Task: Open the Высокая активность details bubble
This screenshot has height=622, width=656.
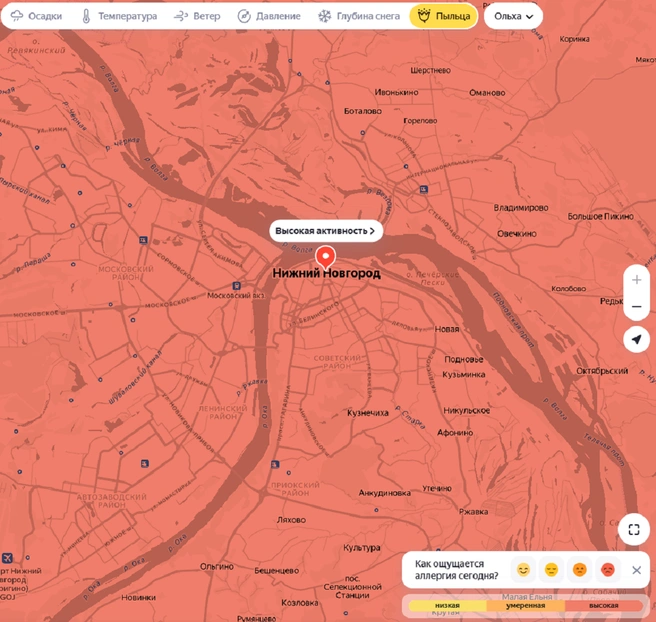Action: pyautogui.click(x=325, y=231)
